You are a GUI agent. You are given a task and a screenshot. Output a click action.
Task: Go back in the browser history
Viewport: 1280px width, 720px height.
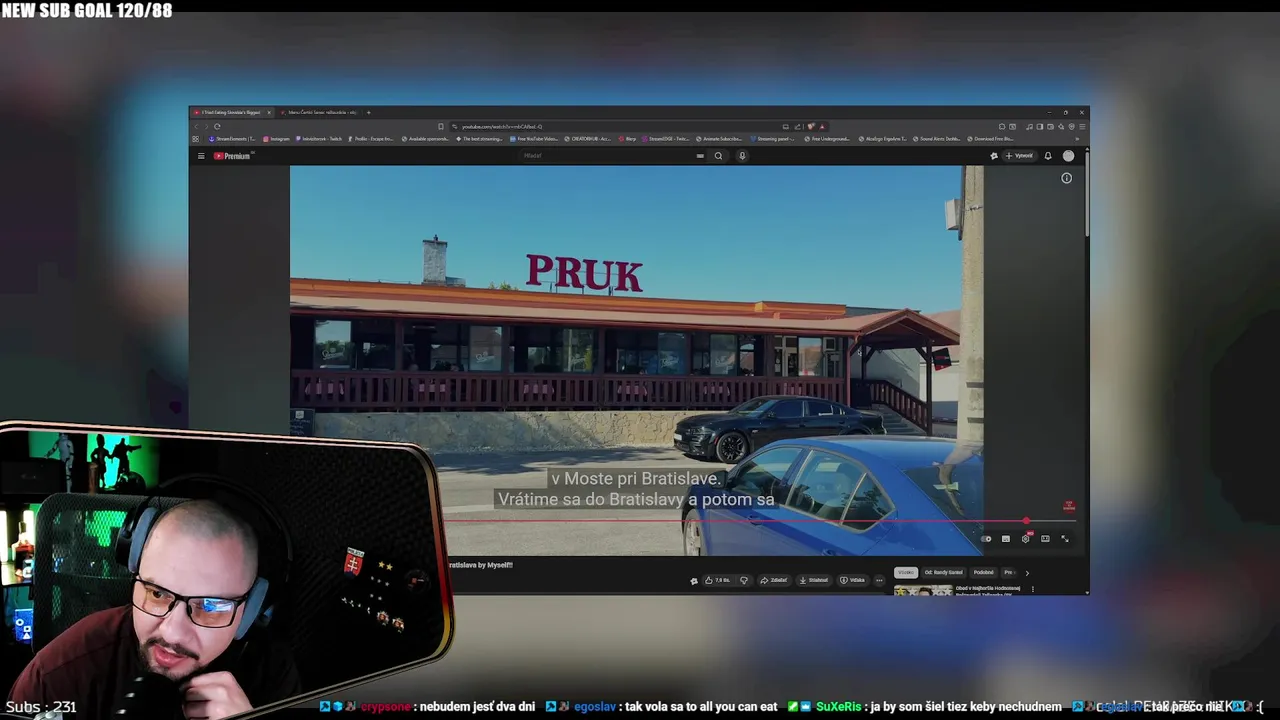[x=196, y=126]
